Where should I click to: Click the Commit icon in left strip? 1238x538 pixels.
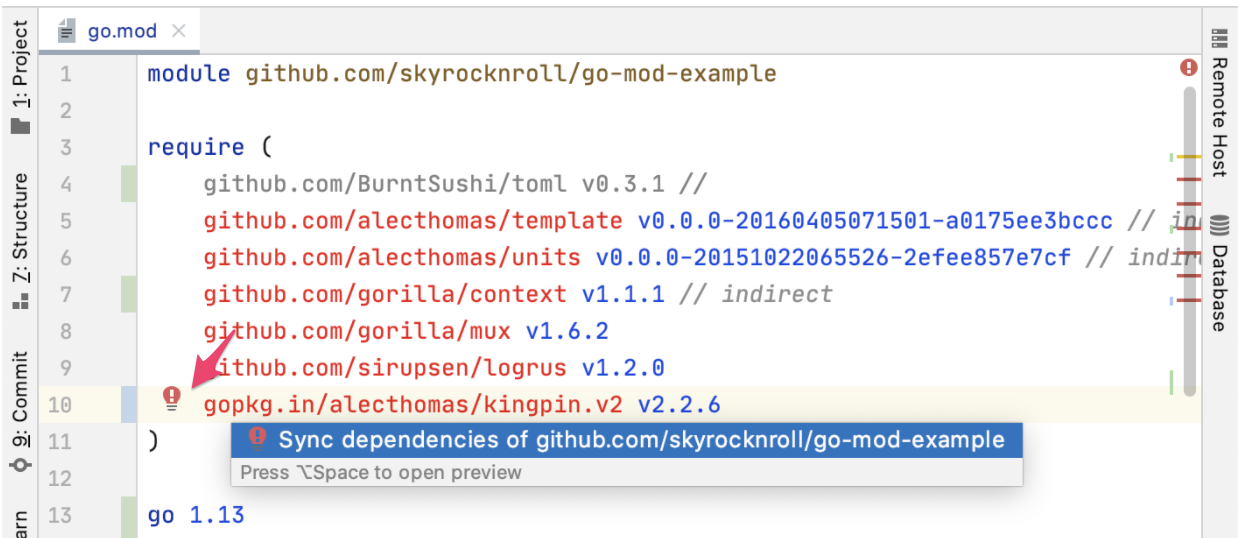pyautogui.click(x=20, y=465)
